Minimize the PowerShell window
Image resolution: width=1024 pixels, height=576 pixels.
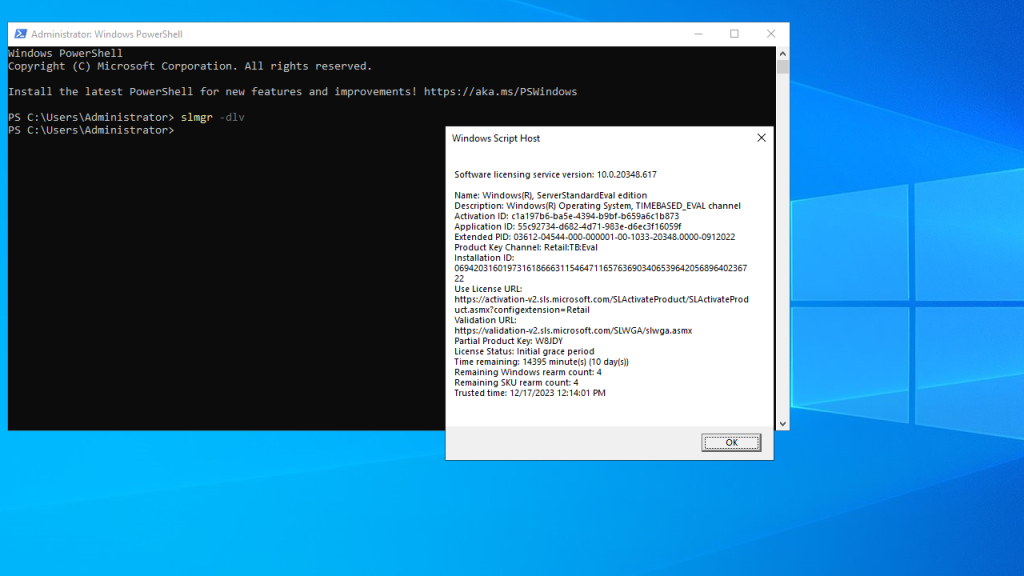coord(698,34)
